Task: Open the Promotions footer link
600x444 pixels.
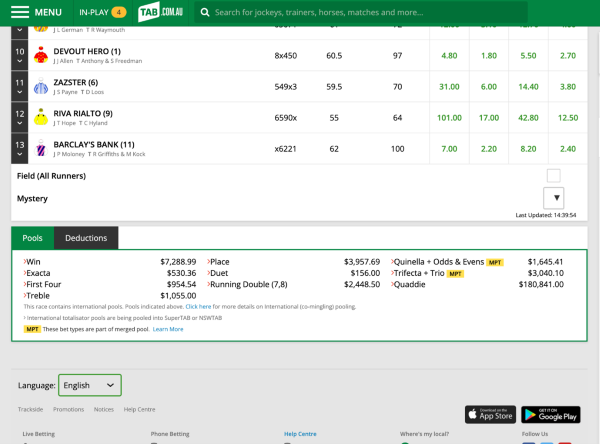Action: [68, 410]
